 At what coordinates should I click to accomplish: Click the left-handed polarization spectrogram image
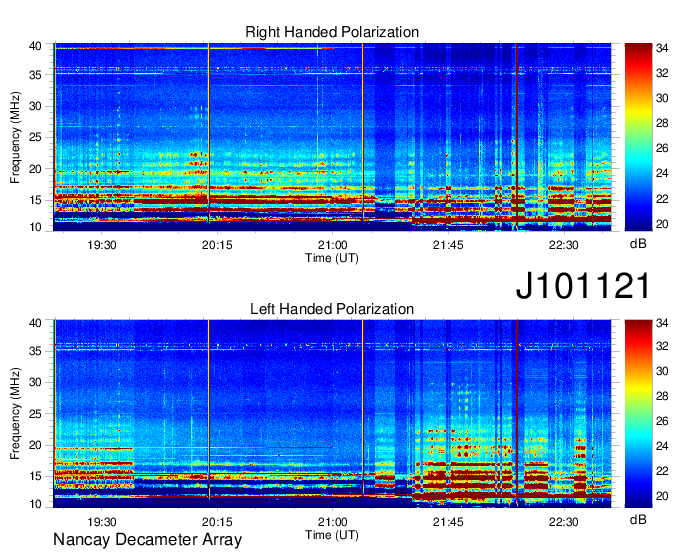tap(332, 414)
